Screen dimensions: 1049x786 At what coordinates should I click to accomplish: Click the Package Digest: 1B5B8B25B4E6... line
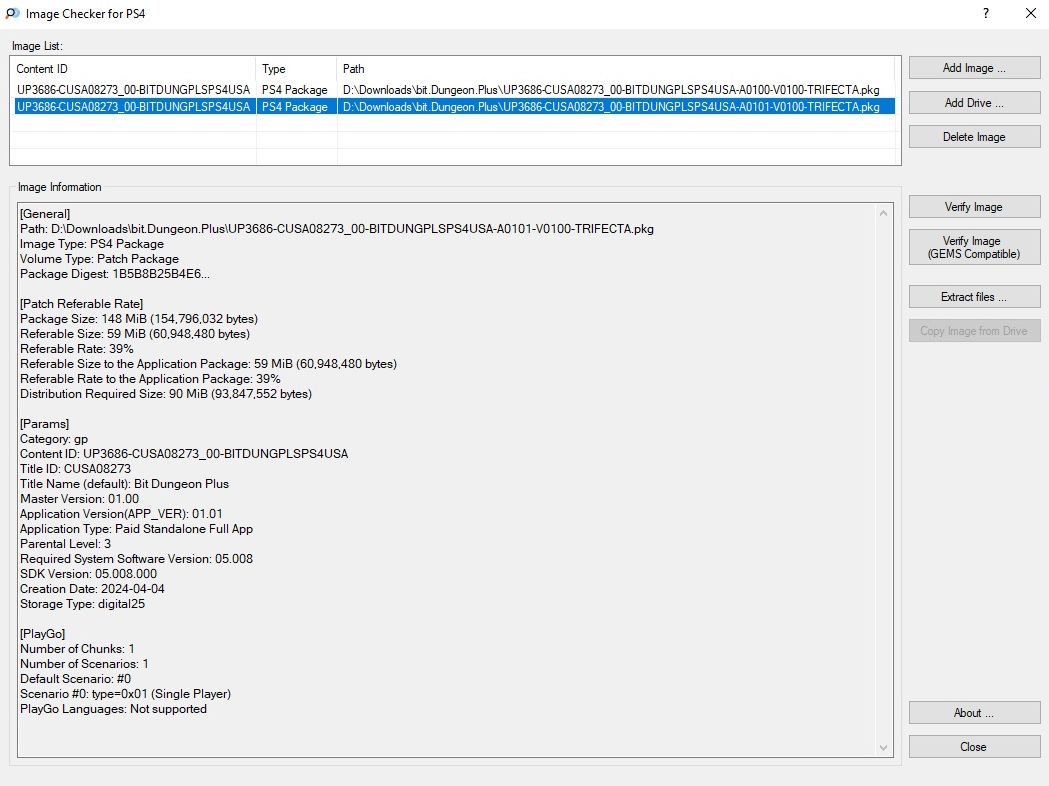114,274
